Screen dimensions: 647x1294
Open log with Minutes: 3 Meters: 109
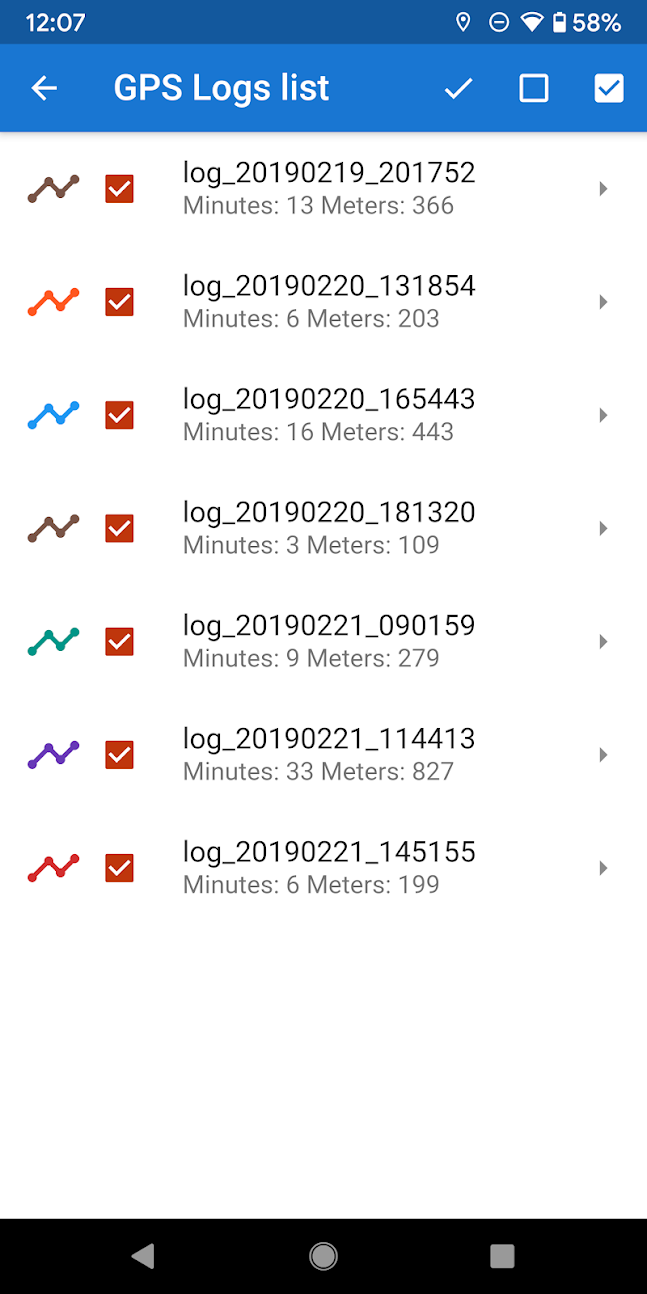[311, 545]
